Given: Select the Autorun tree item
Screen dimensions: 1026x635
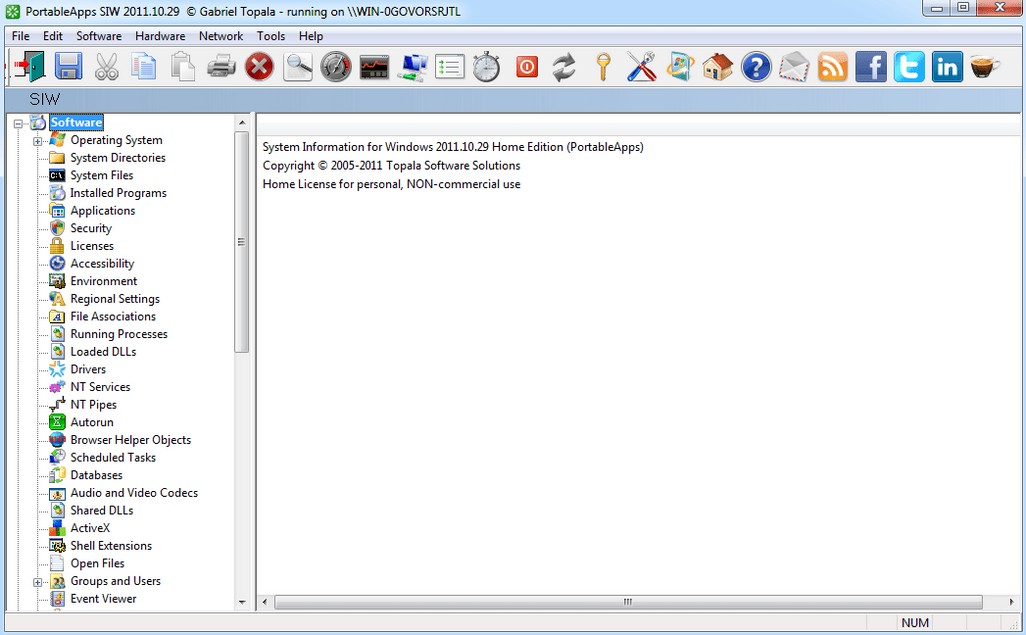Looking at the screenshot, I should [92, 423].
